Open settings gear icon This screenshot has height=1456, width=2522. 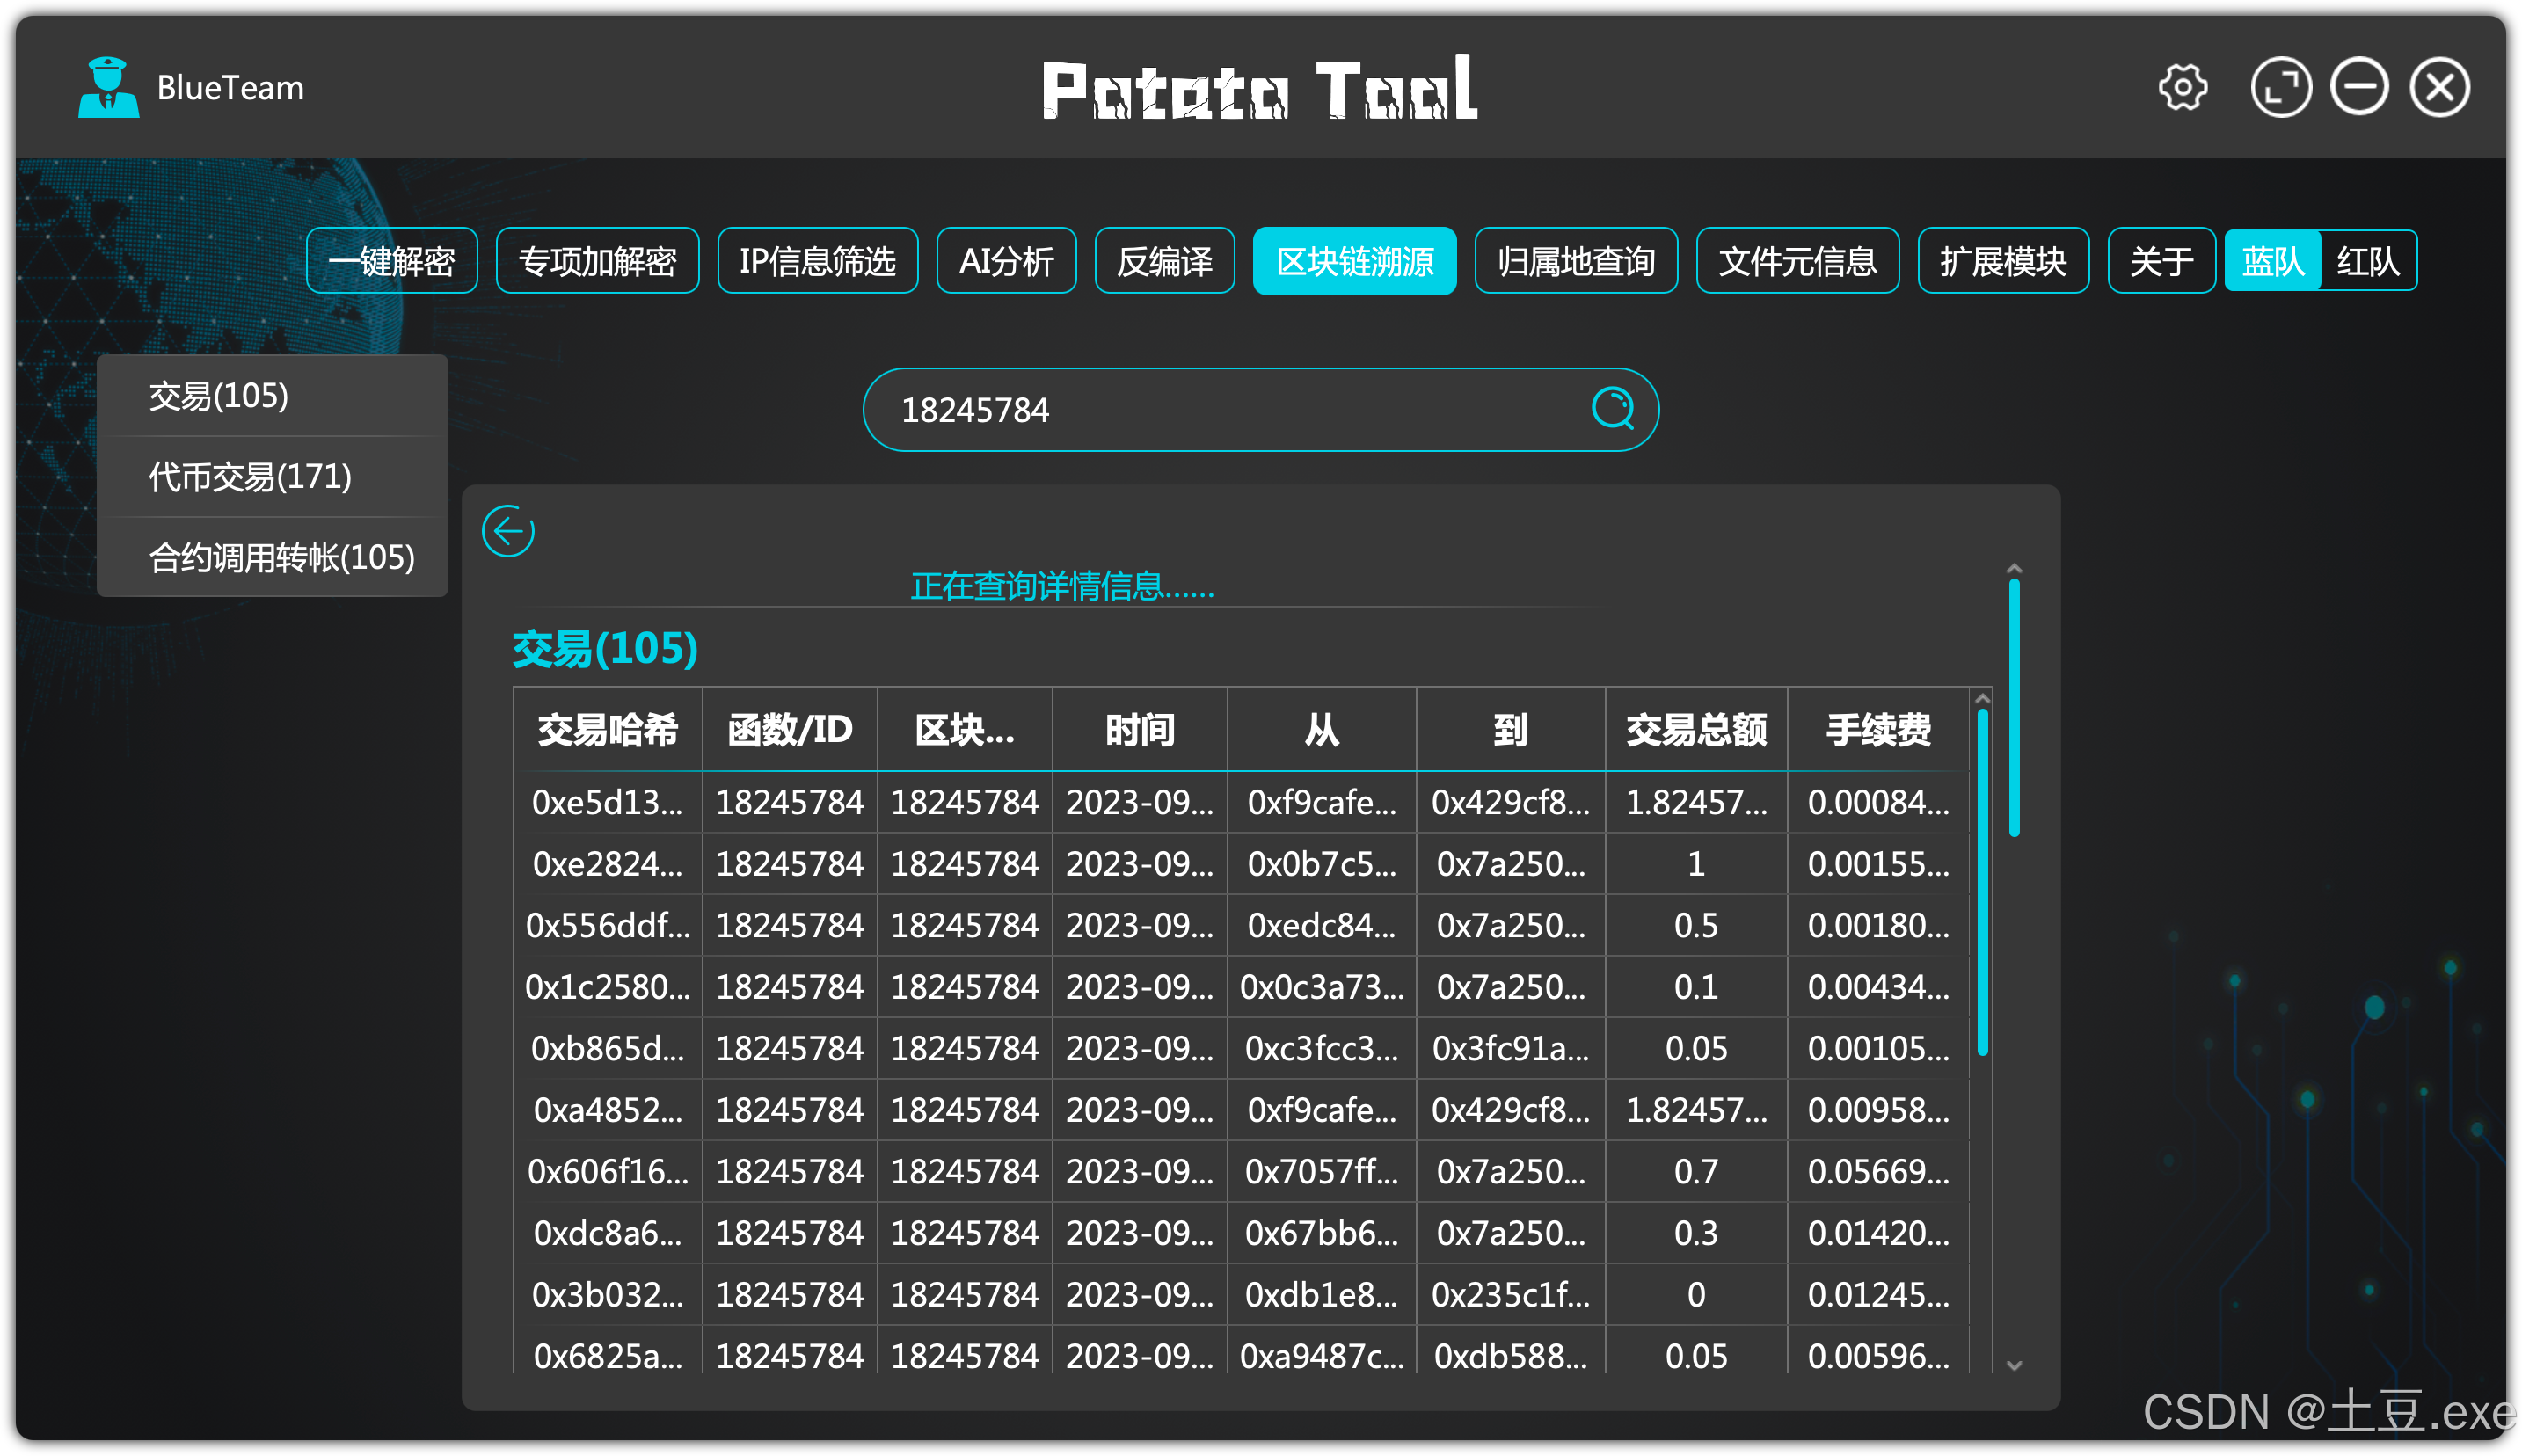click(2182, 88)
